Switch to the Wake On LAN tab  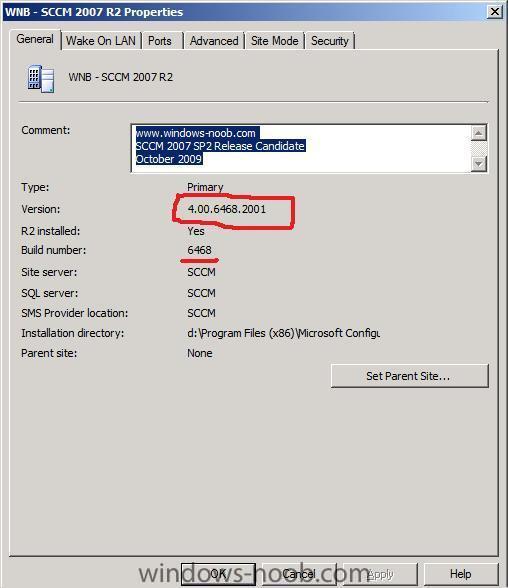click(x=100, y=40)
